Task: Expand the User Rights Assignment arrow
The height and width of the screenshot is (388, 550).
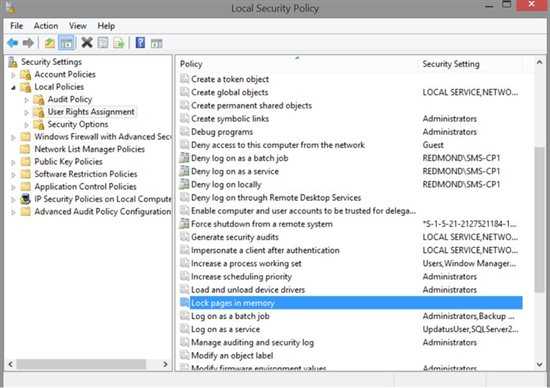Action: pos(27,112)
